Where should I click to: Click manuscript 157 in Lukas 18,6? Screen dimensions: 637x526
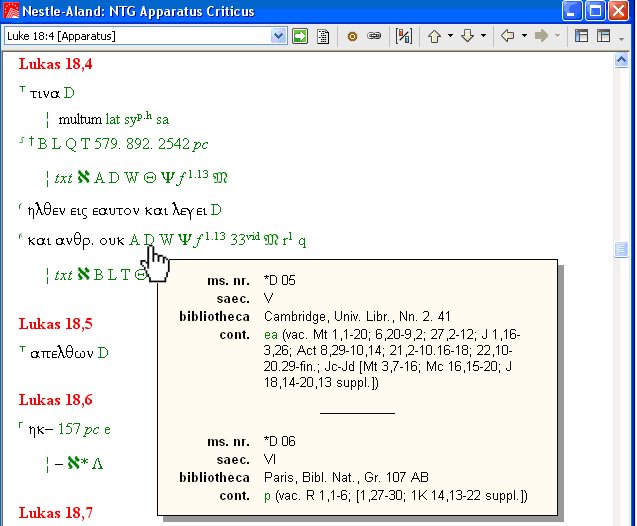point(69,429)
